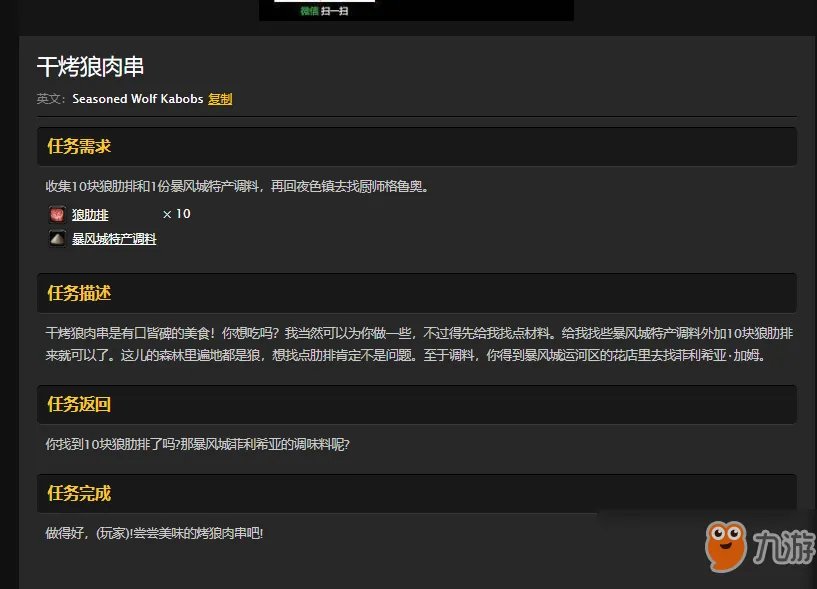Select the 任务返回 heading tab
Screen dimensions: 817x589
tap(80, 404)
